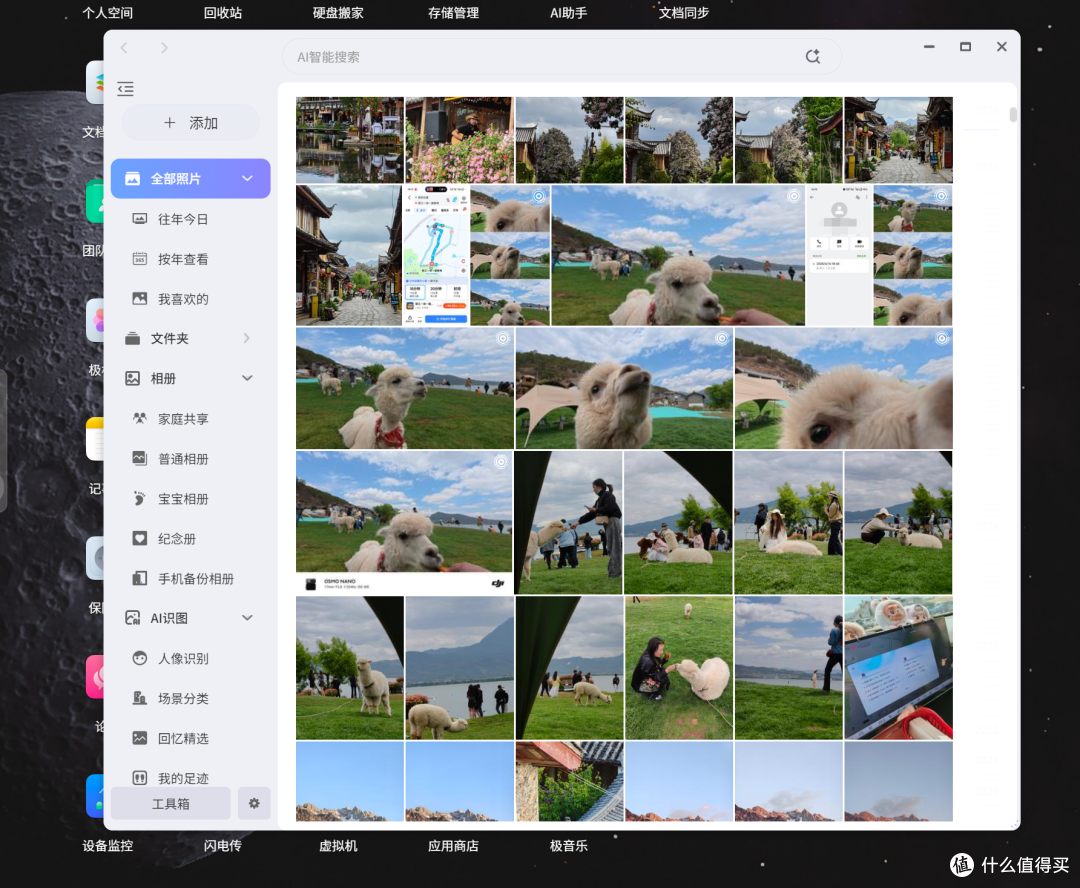Expand the 全部照片 dropdown chevron
Screen dimensions: 1080x888
pos(247,178)
